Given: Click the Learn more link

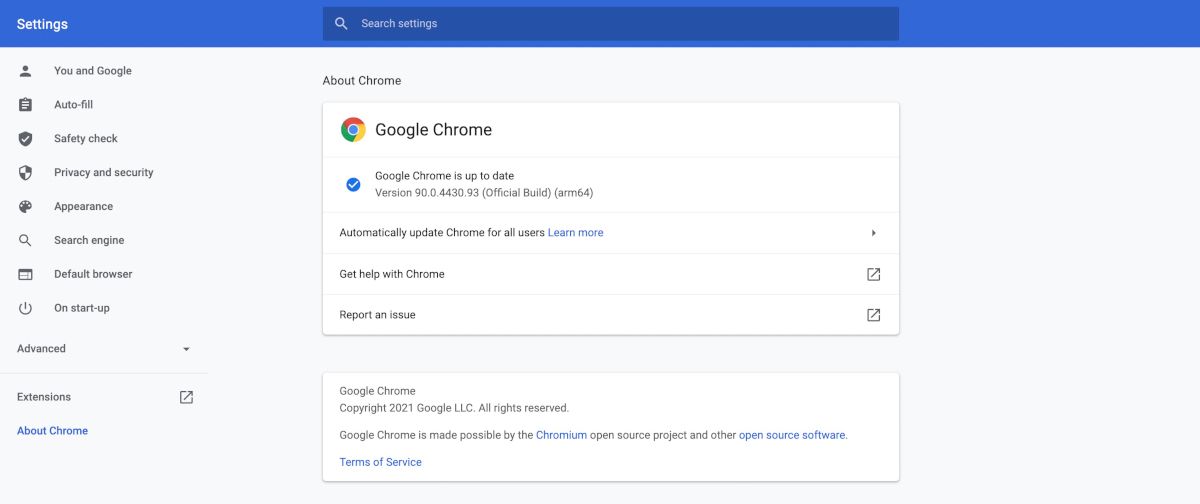Looking at the screenshot, I should [x=576, y=233].
